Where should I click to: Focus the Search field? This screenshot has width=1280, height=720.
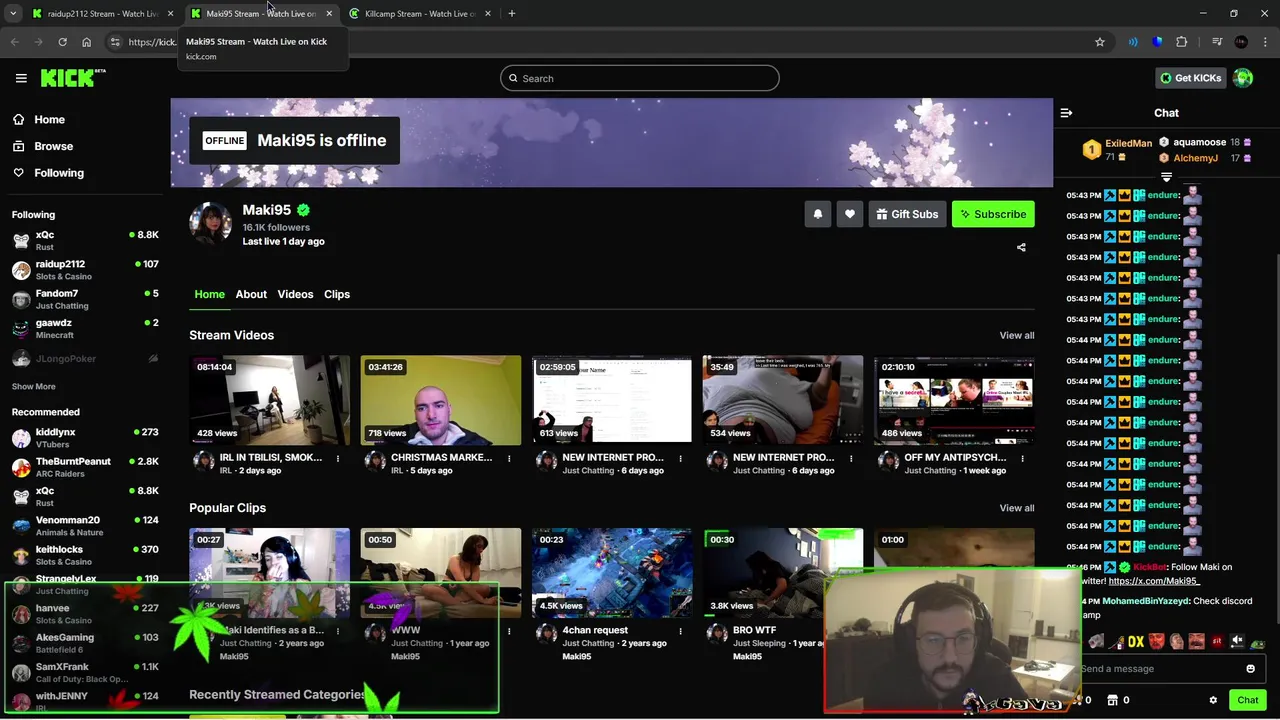(640, 78)
